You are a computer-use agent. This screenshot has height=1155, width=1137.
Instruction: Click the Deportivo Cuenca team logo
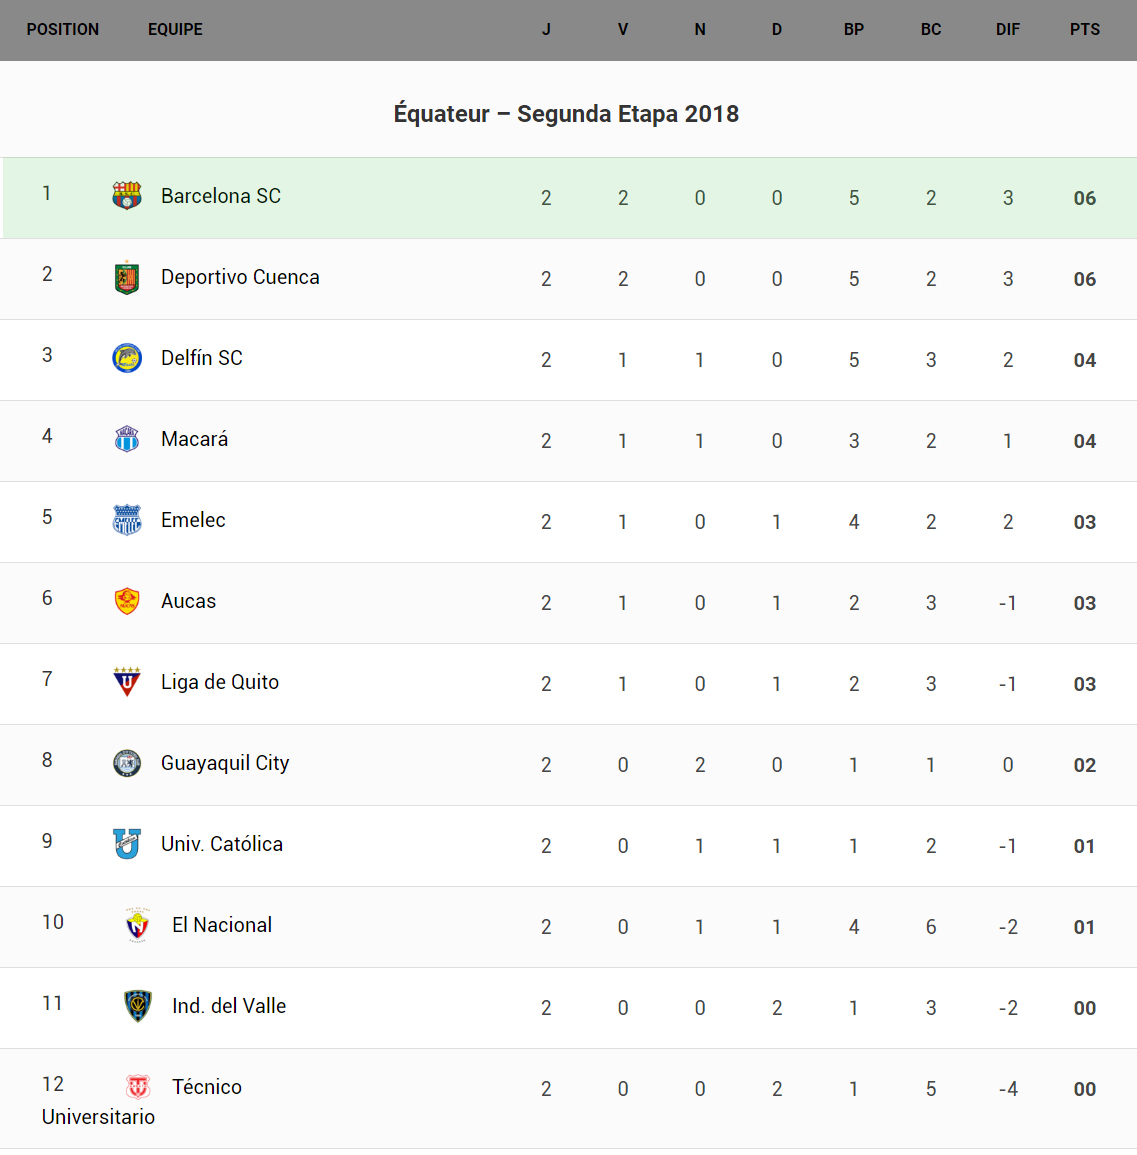[x=127, y=277]
